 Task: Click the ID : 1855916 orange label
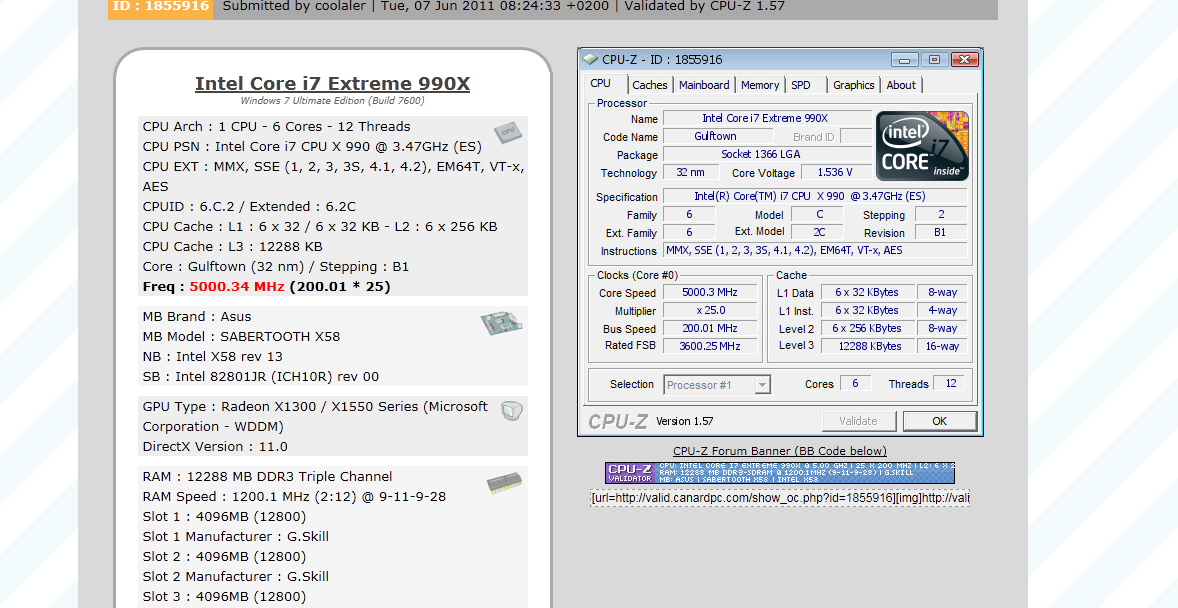click(x=161, y=7)
